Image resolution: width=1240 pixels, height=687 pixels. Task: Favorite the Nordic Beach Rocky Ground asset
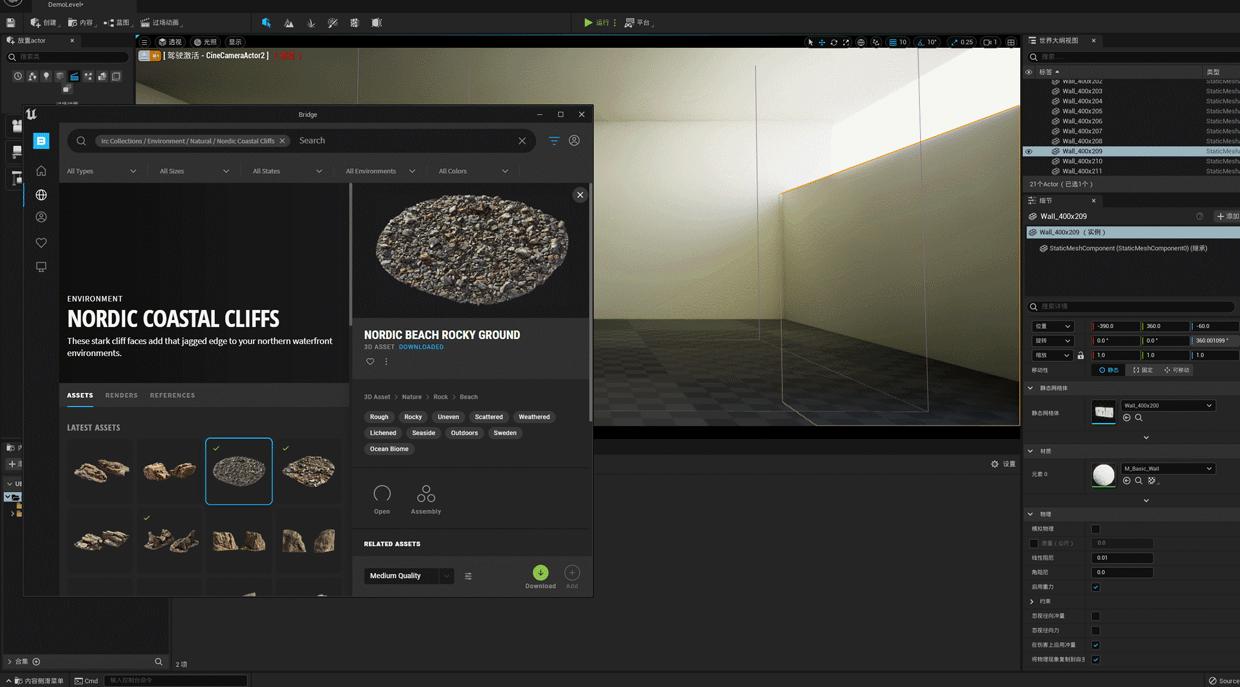(x=370, y=362)
